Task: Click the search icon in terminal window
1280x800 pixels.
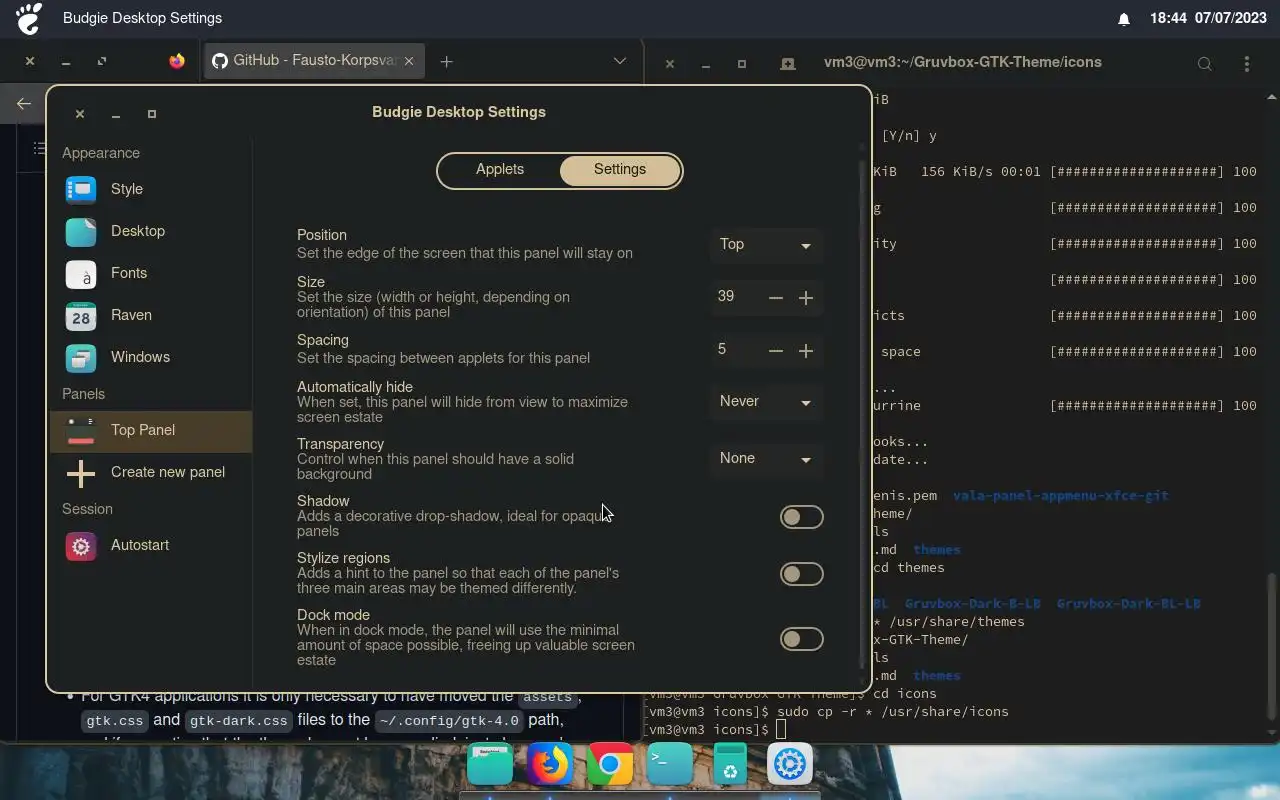Action: coord(1205,64)
